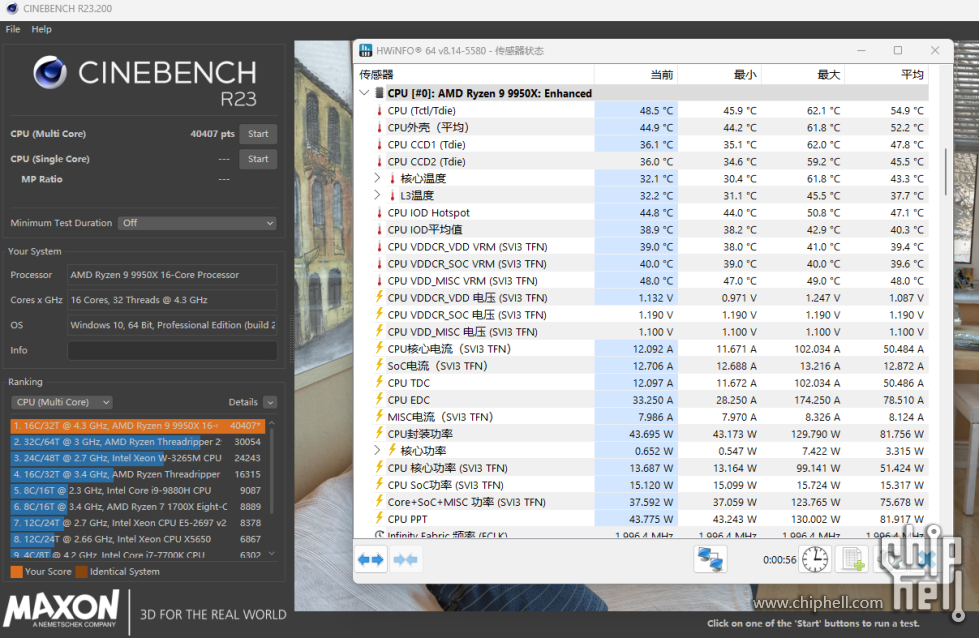Click the thermometer icon beside 核心温度
979x638 pixels.
click(x=392, y=179)
